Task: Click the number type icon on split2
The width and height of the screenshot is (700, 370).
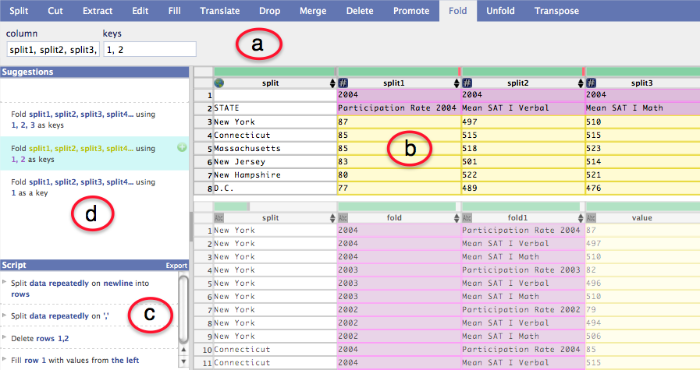Action: 467,83
